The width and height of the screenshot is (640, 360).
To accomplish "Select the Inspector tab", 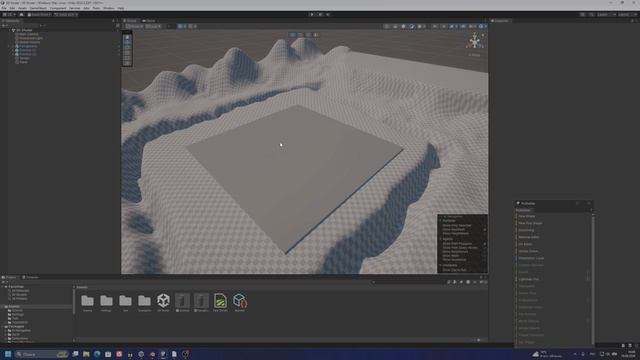I will [x=500, y=21].
